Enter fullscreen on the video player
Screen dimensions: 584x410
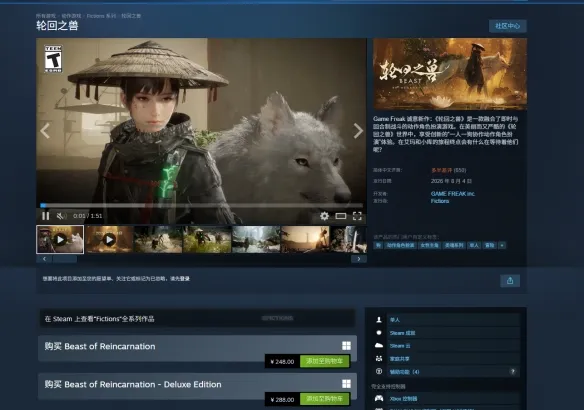(x=357, y=216)
